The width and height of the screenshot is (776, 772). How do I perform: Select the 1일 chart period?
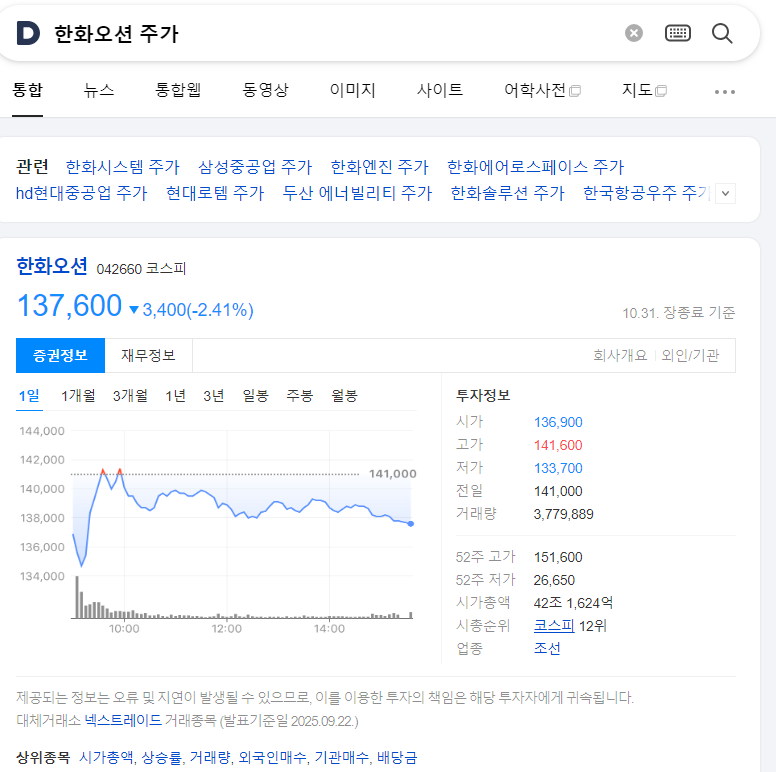tap(29, 396)
